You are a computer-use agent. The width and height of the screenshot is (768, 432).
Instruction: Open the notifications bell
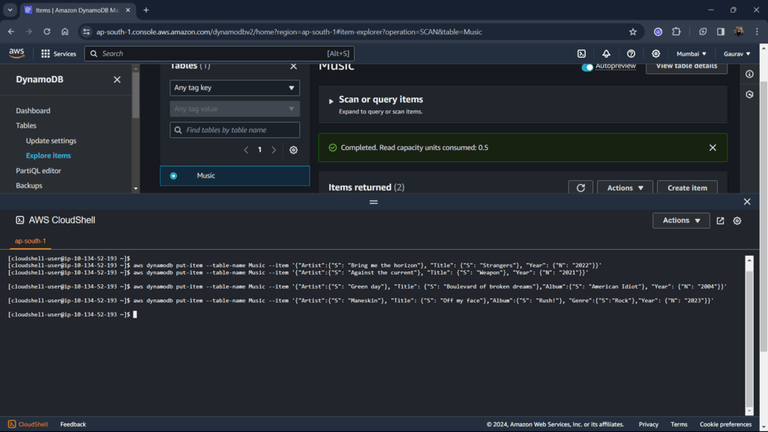coord(606,54)
